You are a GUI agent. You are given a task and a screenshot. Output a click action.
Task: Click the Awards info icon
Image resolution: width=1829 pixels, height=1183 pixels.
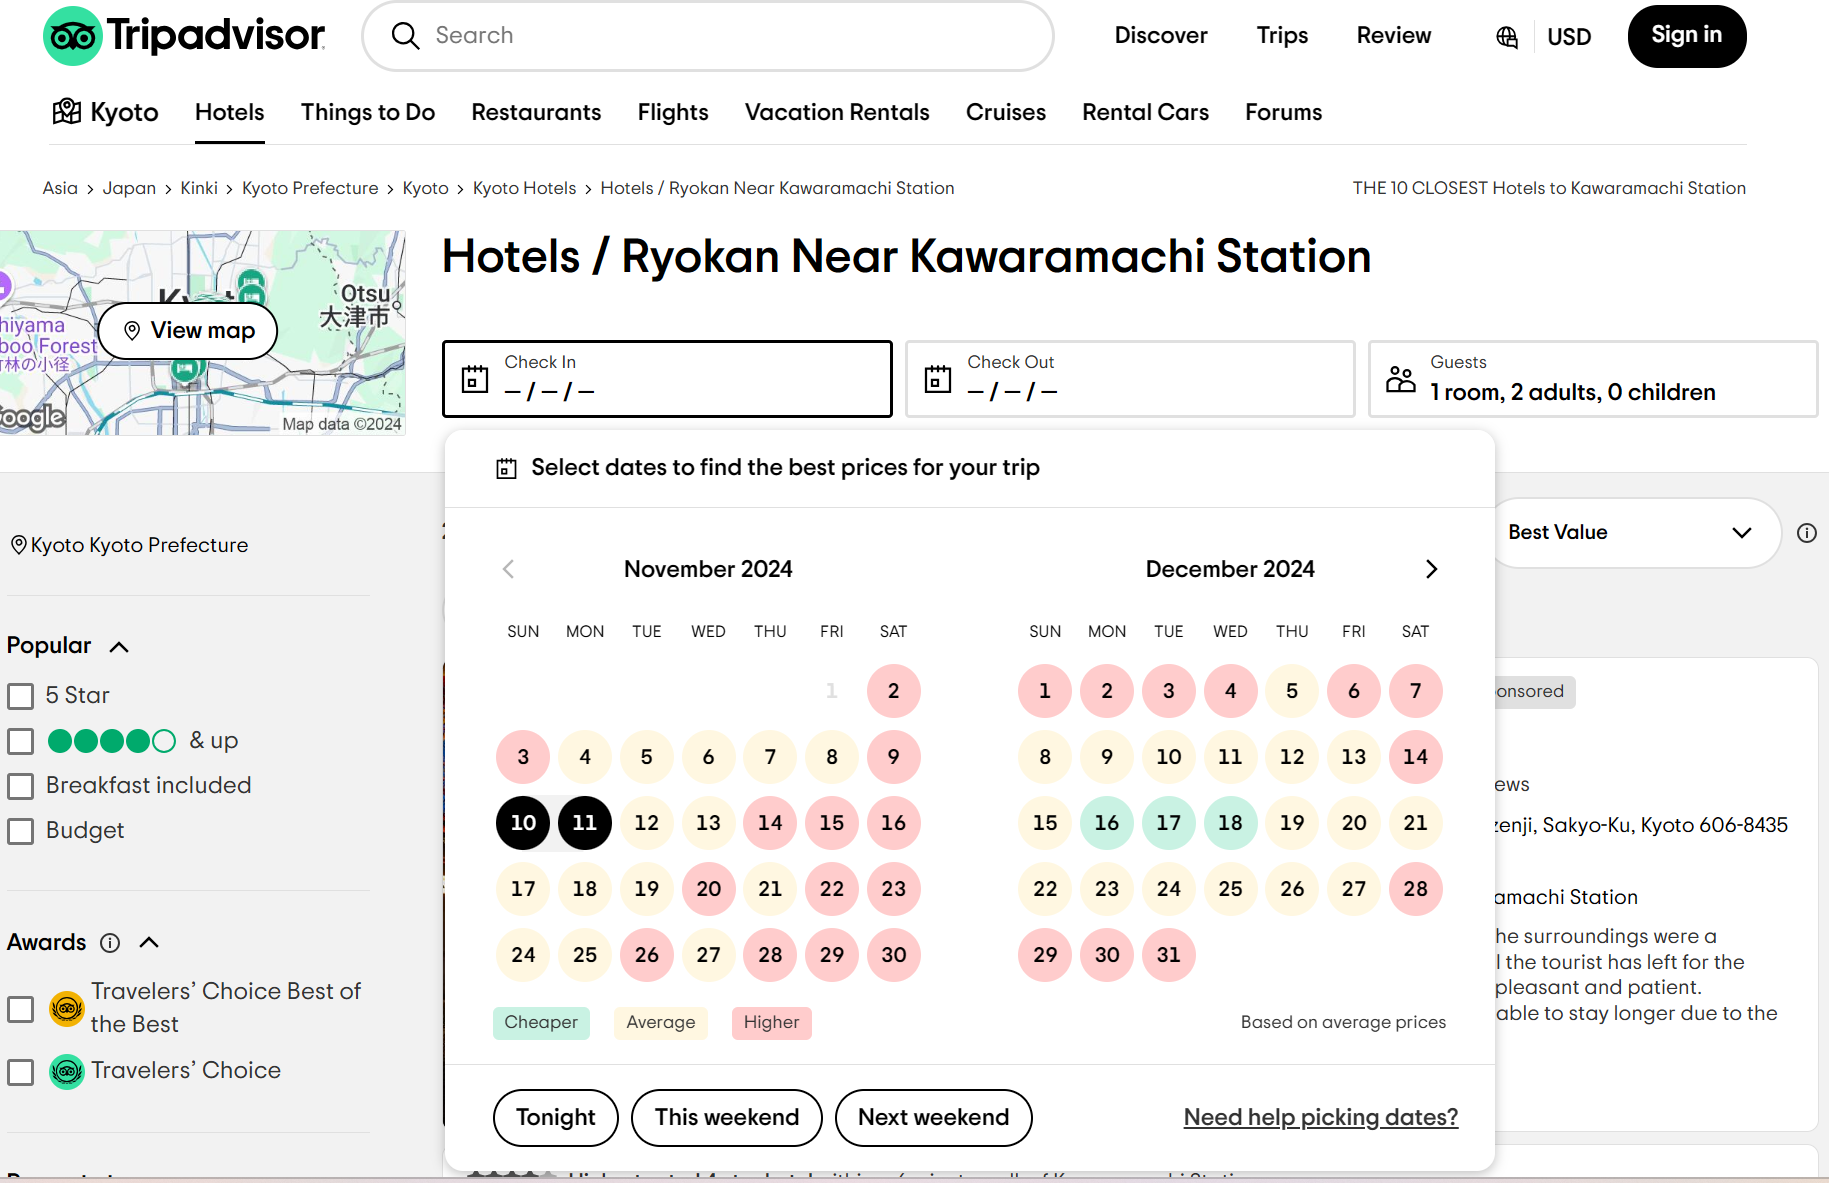[111, 943]
